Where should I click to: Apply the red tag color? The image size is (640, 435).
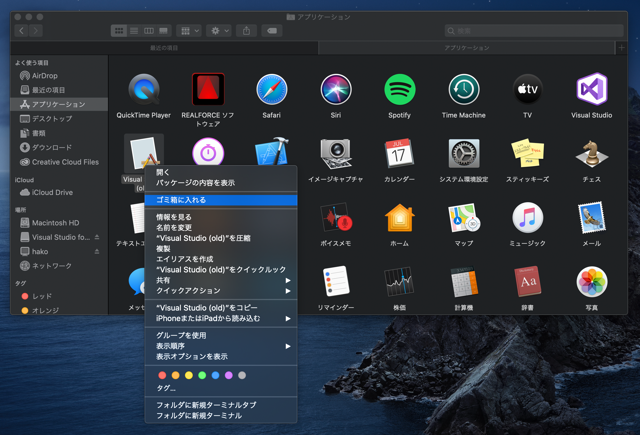[162, 375]
